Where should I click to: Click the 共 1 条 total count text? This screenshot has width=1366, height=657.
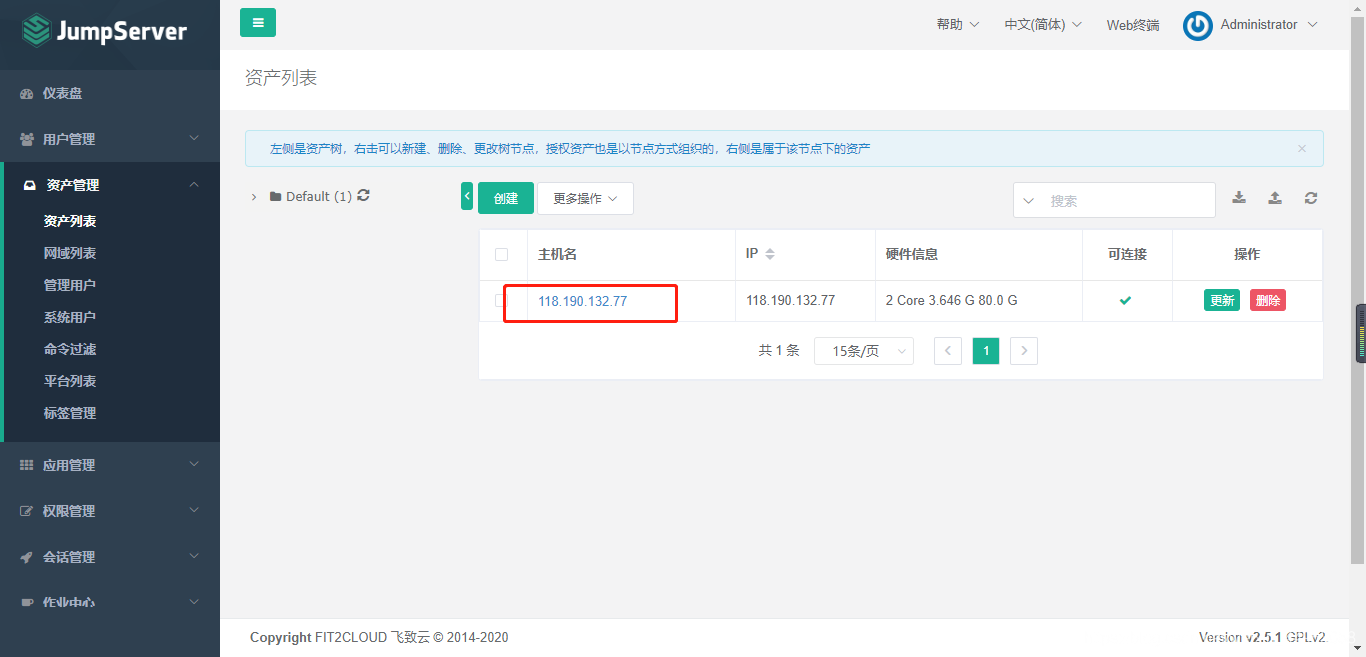[x=779, y=350]
